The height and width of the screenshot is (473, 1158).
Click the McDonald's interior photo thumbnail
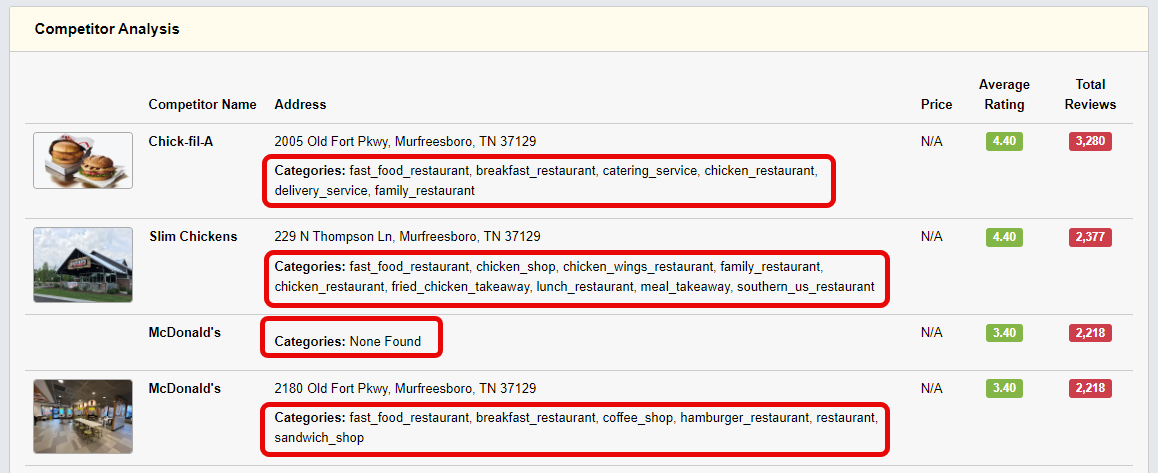83,416
